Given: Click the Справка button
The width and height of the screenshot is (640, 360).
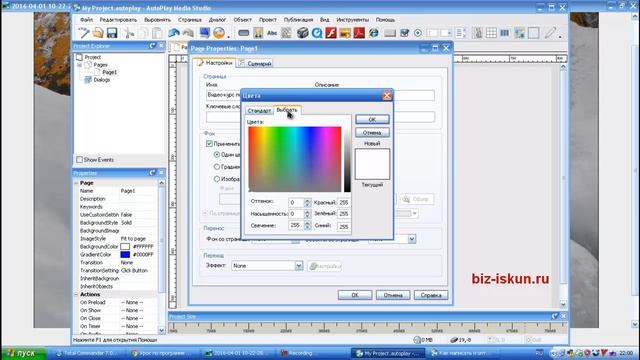Looking at the screenshot, I should pyautogui.click(x=431, y=295).
